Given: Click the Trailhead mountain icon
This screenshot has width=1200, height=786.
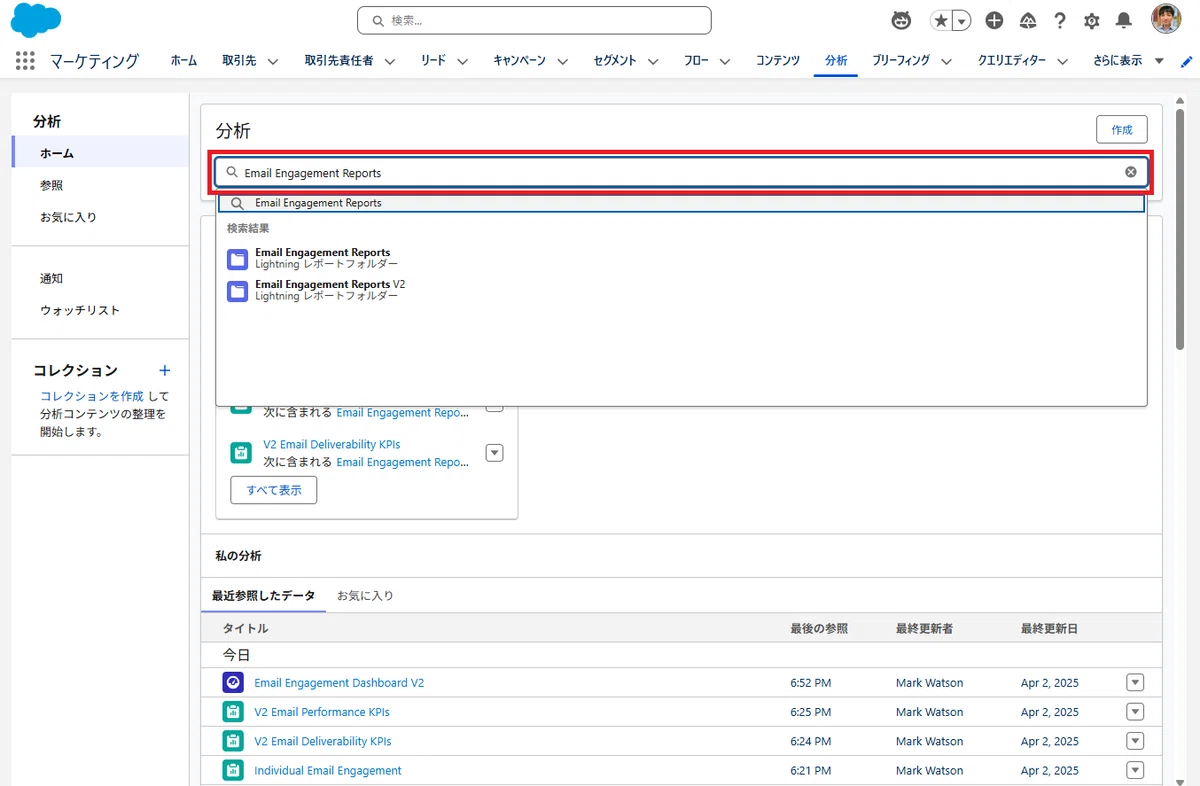Looking at the screenshot, I should click(1027, 20).
